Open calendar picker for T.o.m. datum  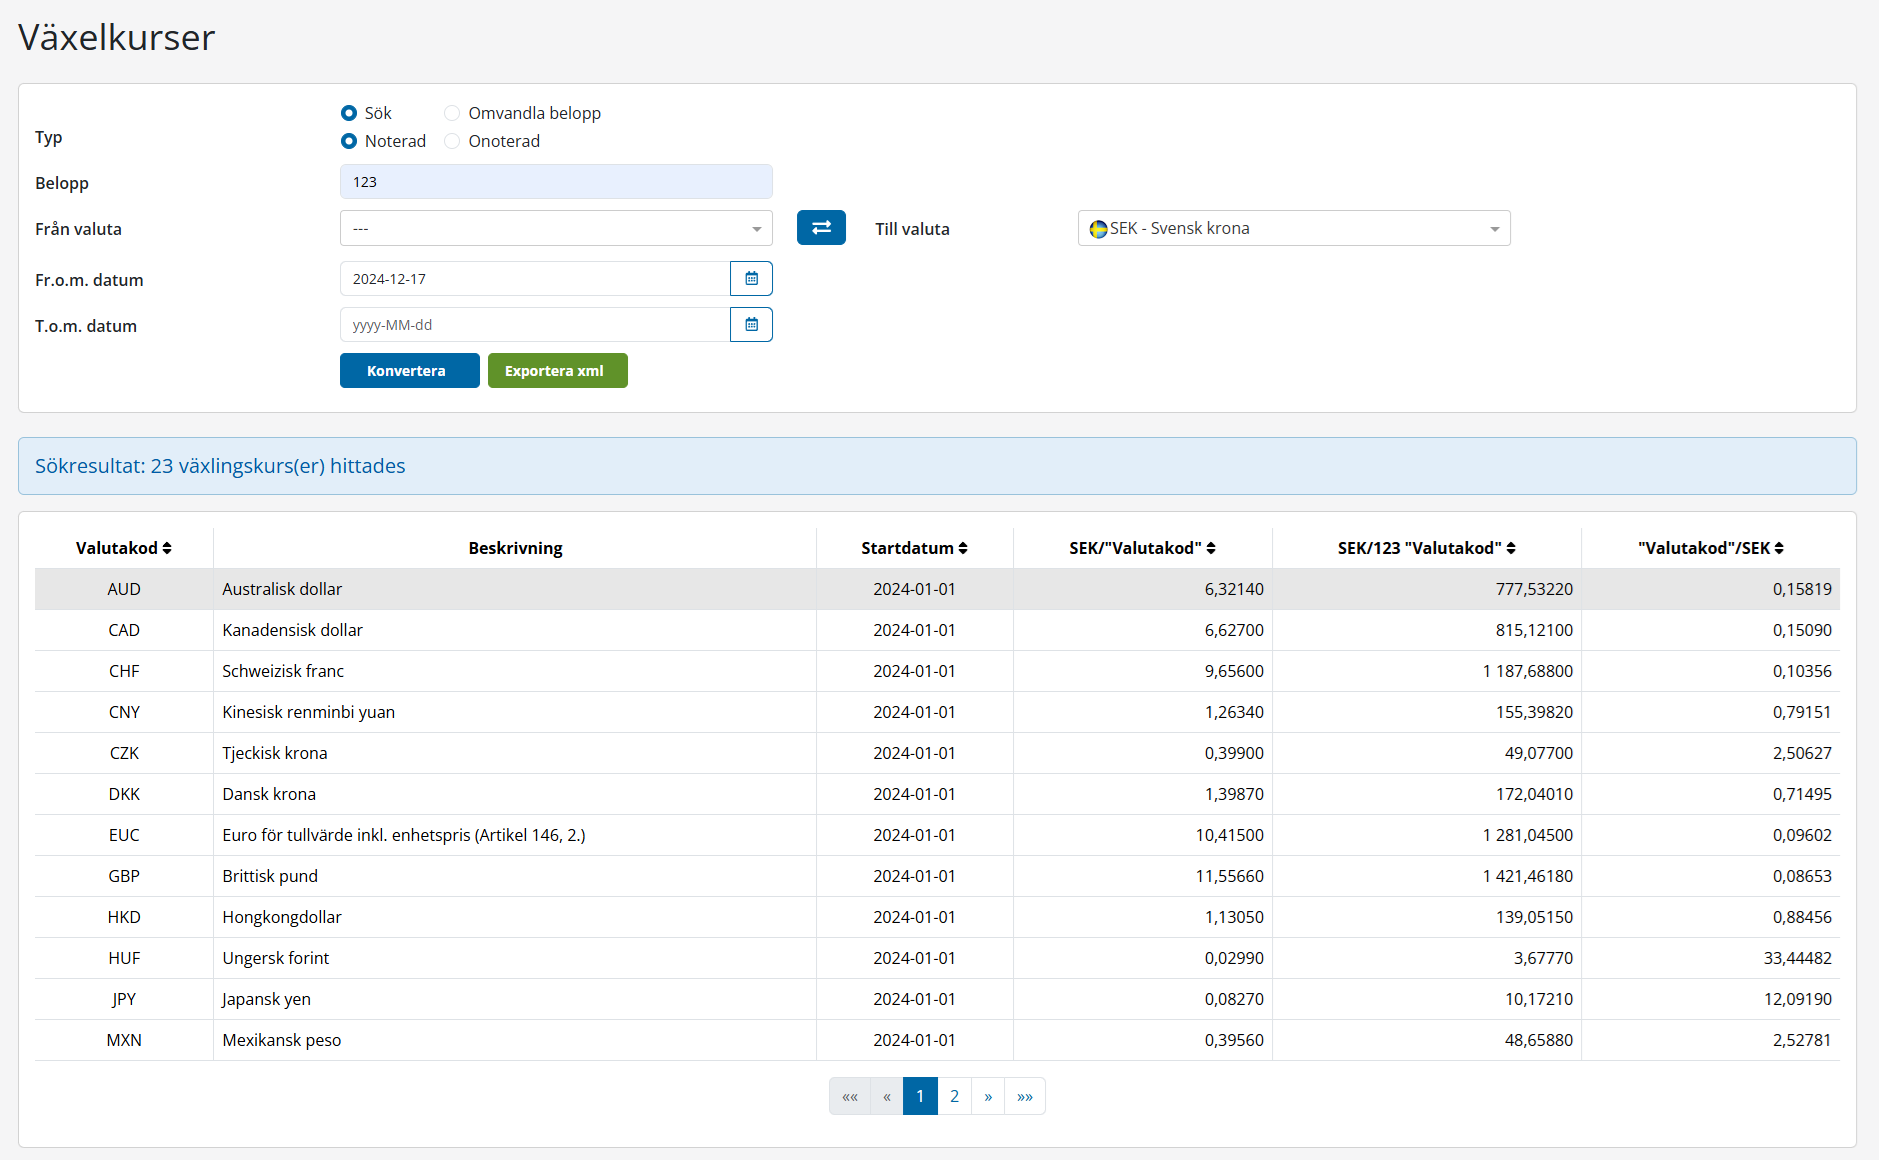(x=751, y=325)
